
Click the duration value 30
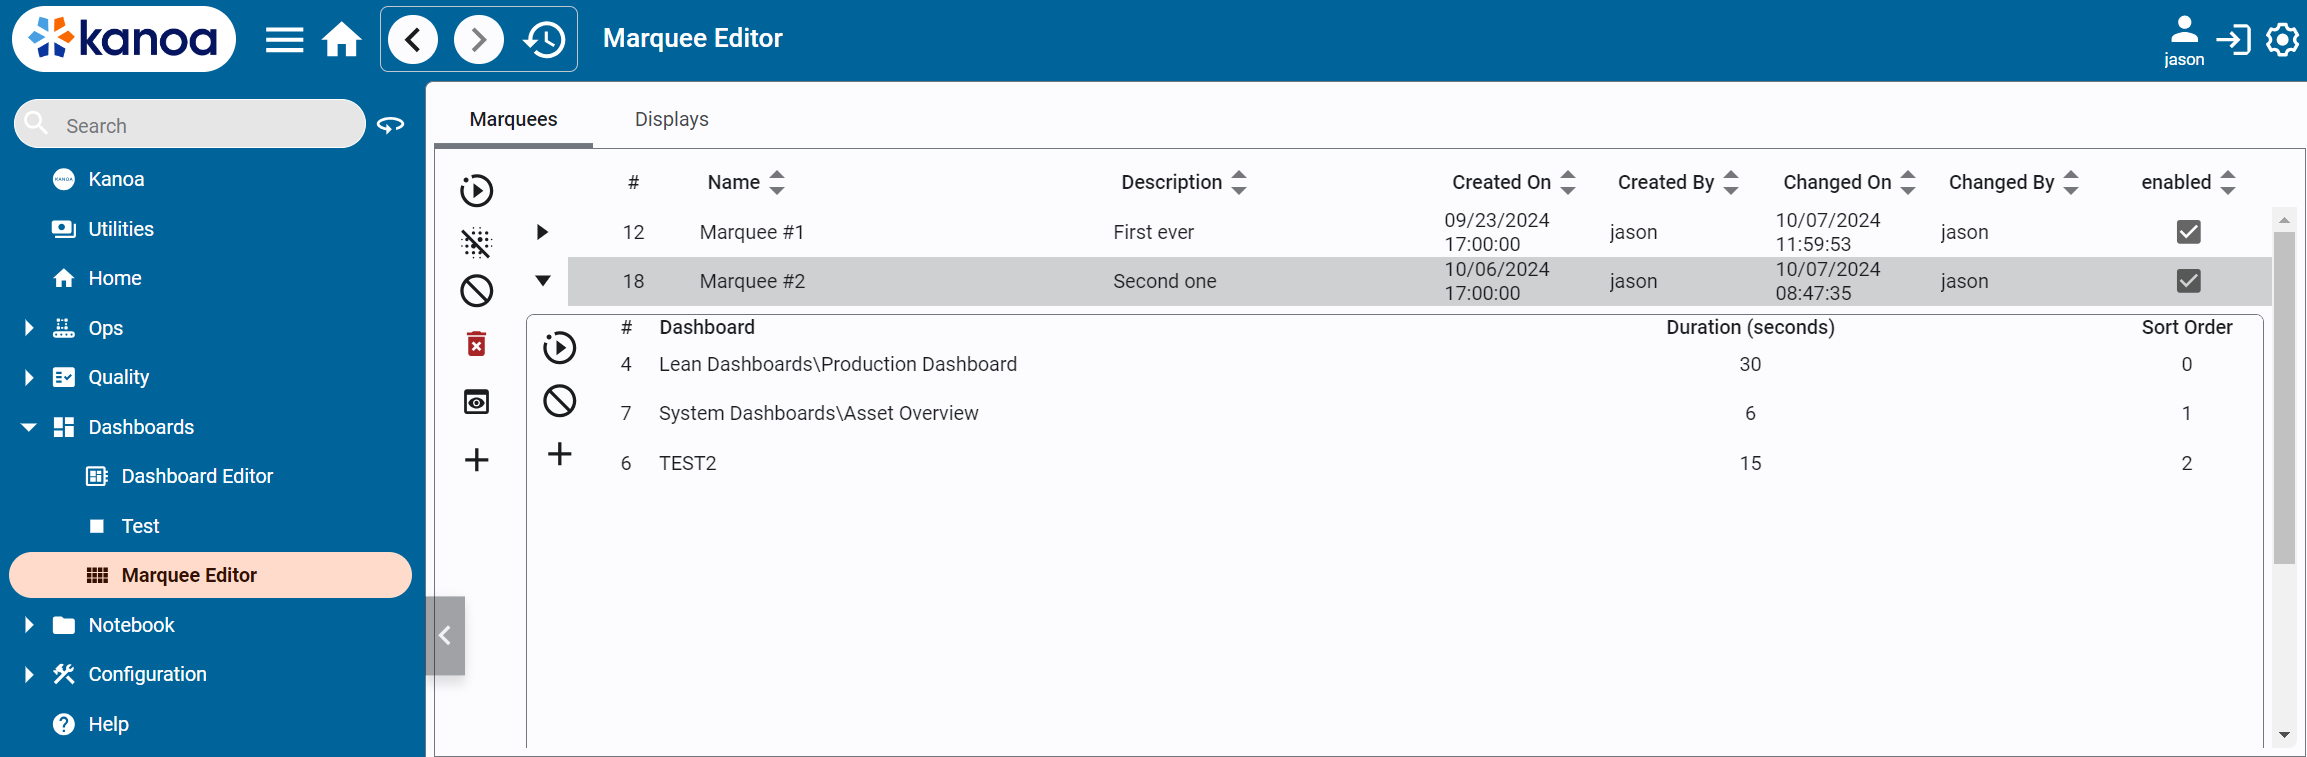point(1750,364)
